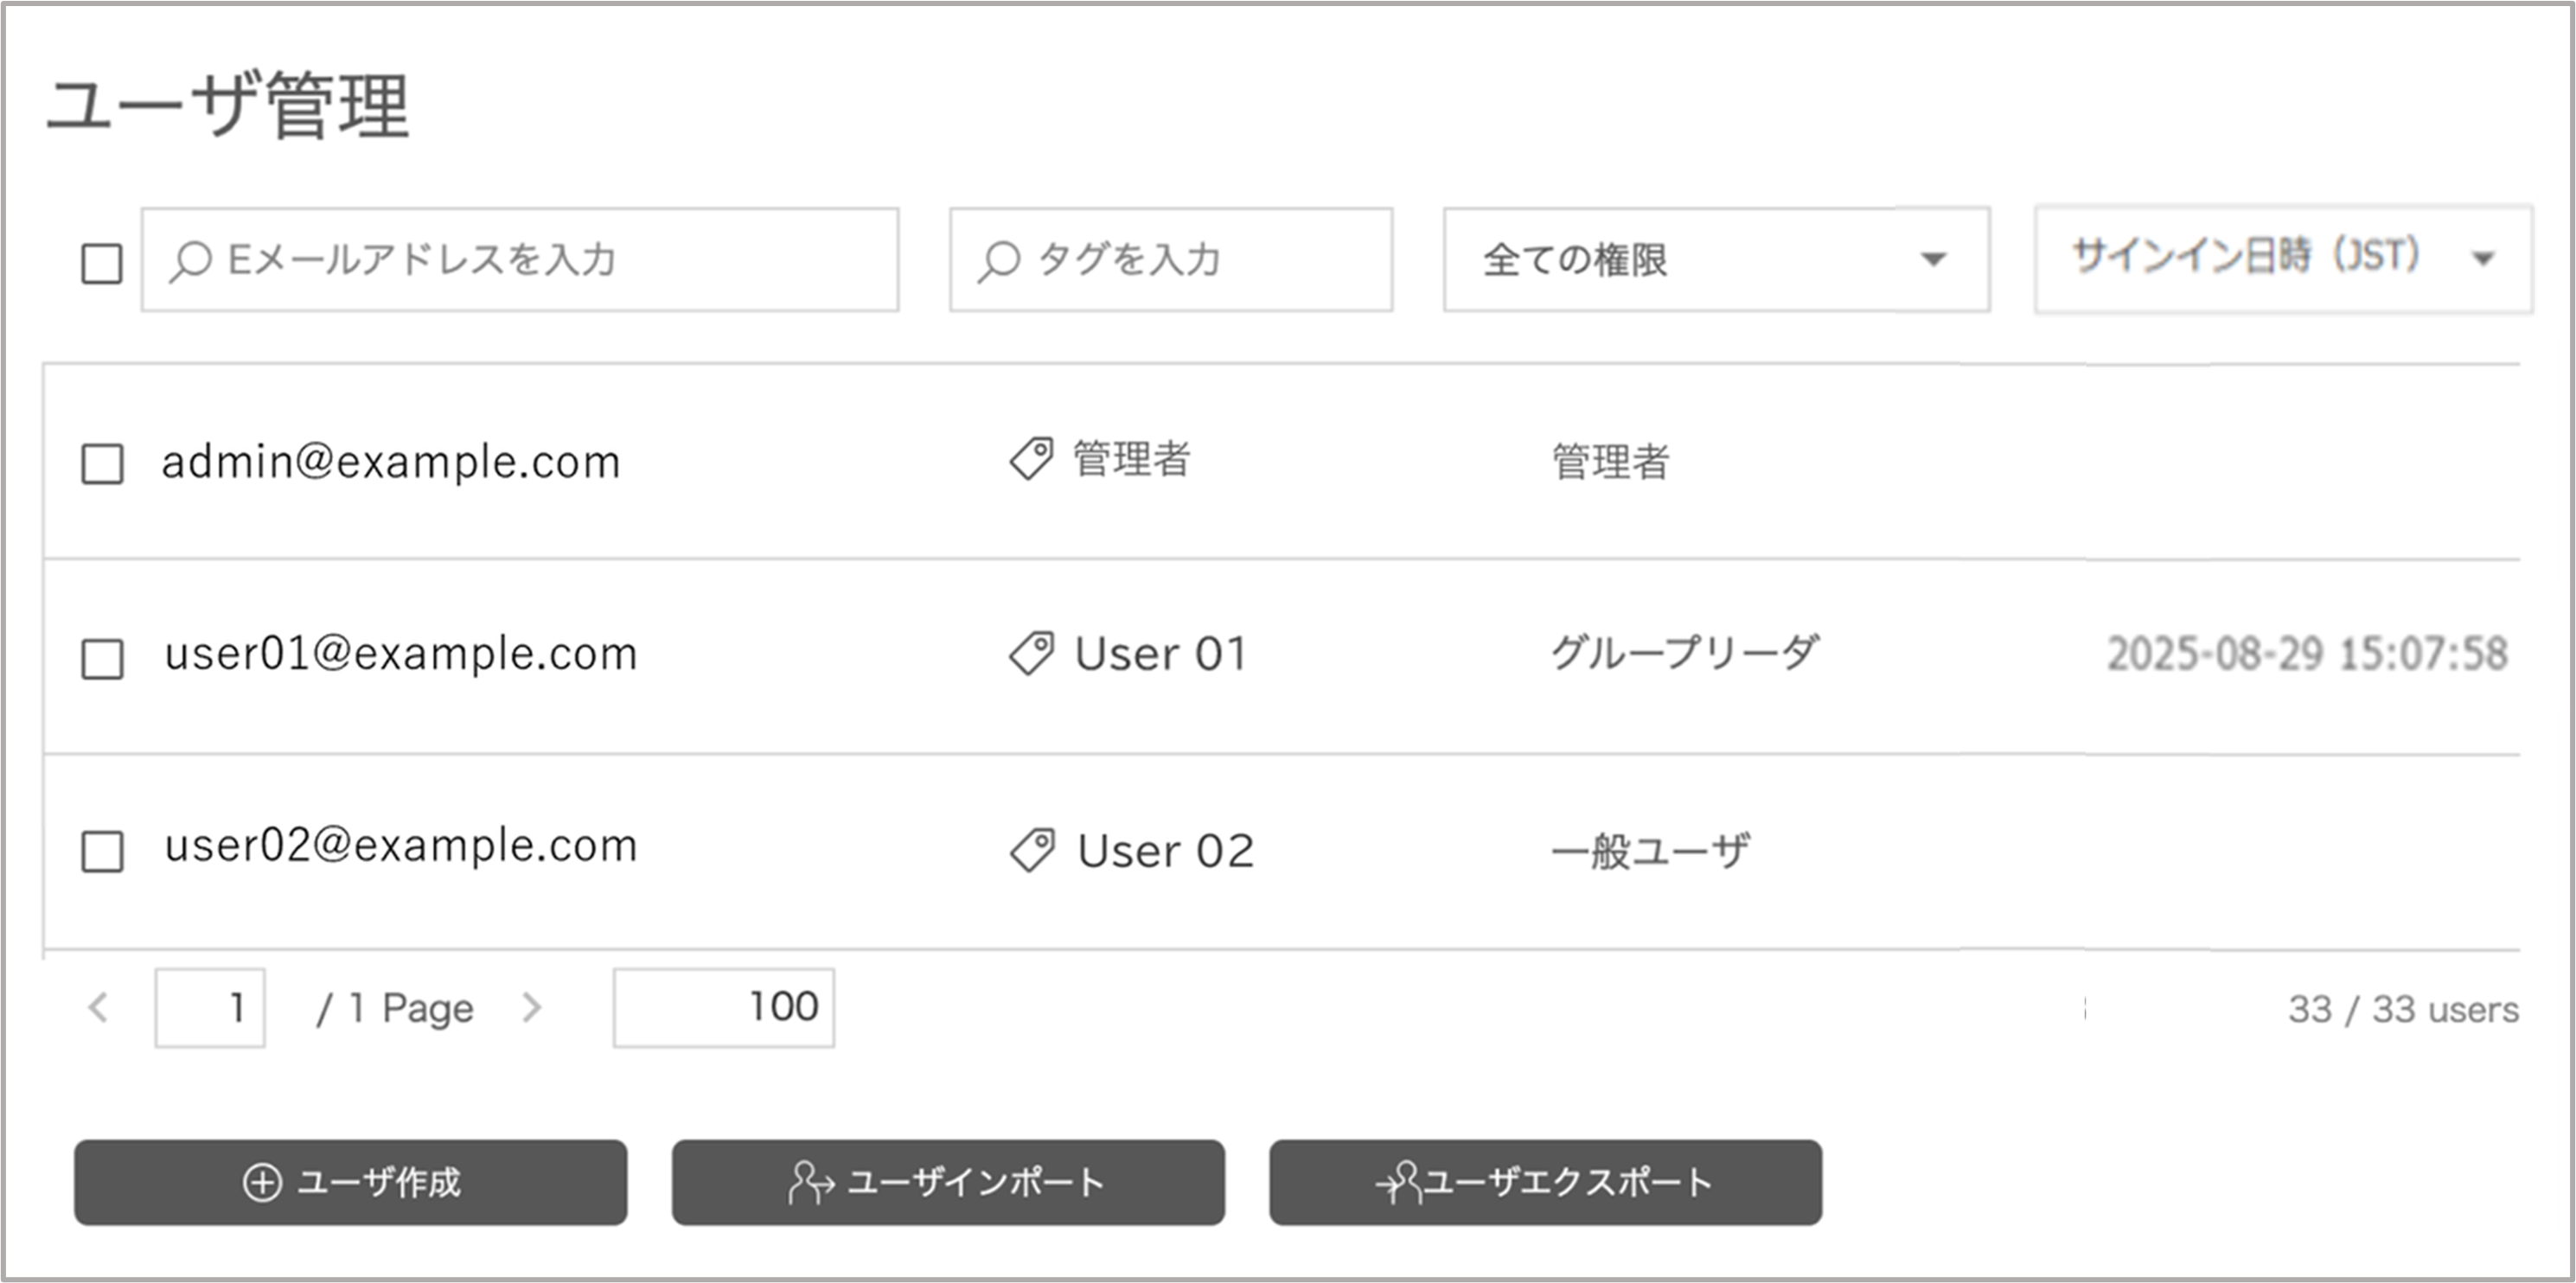Click the tag icon beside 管理者
The image size is (2576, 1283).
pyautogui.click(x=1031, y=459)
